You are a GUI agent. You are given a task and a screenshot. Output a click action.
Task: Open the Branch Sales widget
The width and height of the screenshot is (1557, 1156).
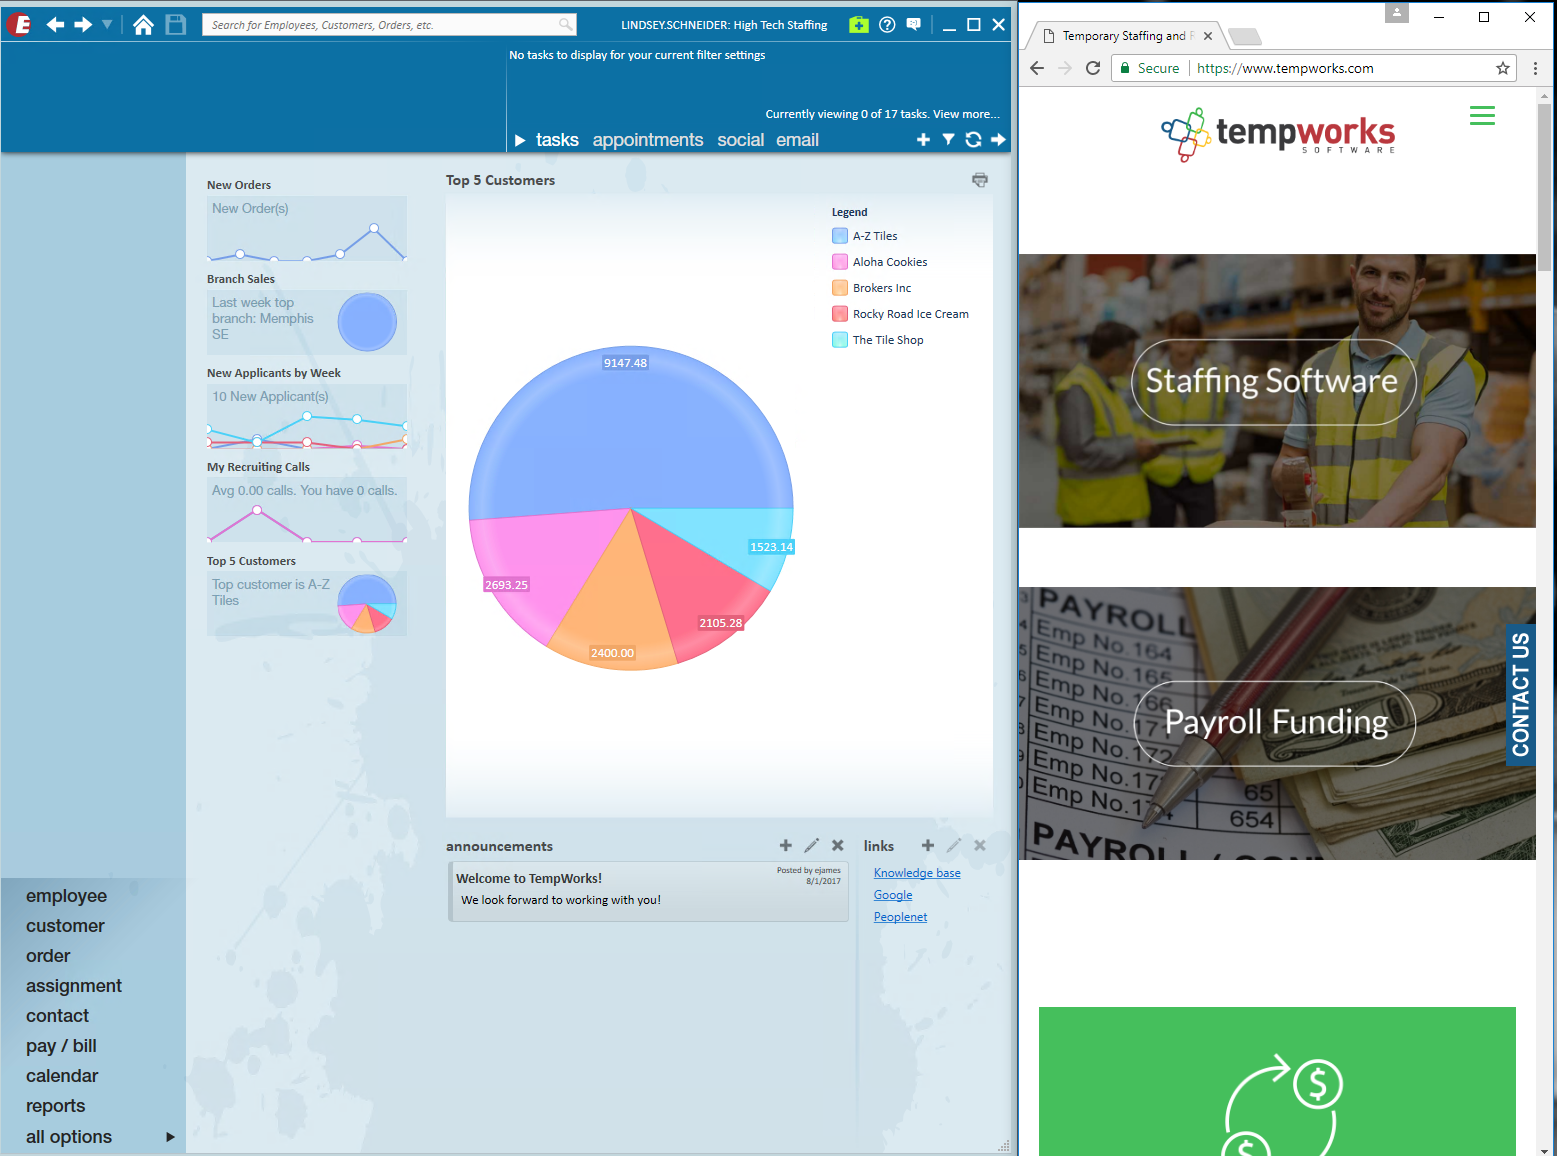[x=307, y=322]
